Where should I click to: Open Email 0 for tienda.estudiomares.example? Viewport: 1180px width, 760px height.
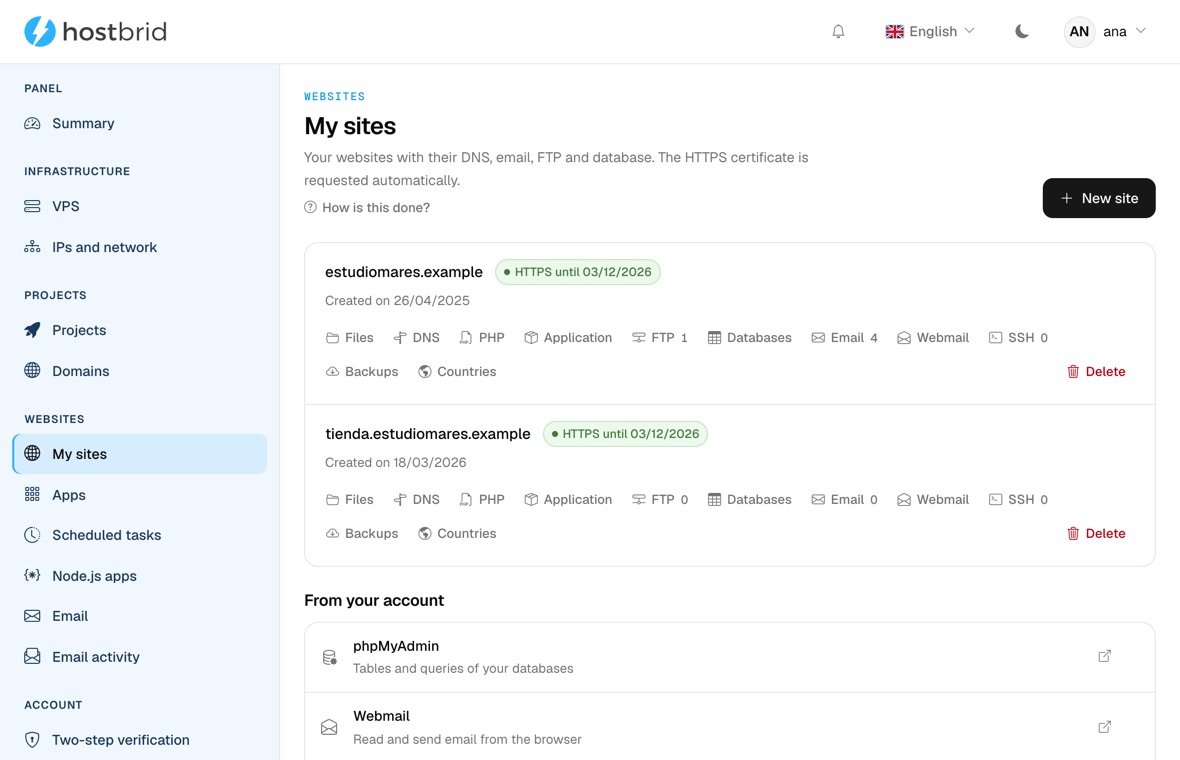point(844,500)
